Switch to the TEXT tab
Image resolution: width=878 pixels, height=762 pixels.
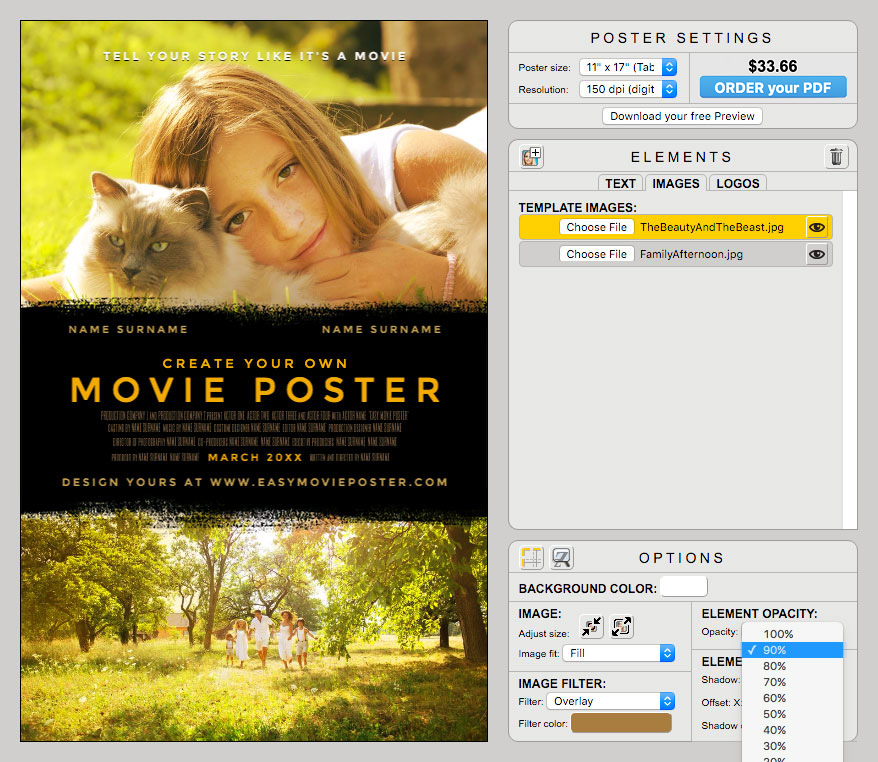[620, 183]
